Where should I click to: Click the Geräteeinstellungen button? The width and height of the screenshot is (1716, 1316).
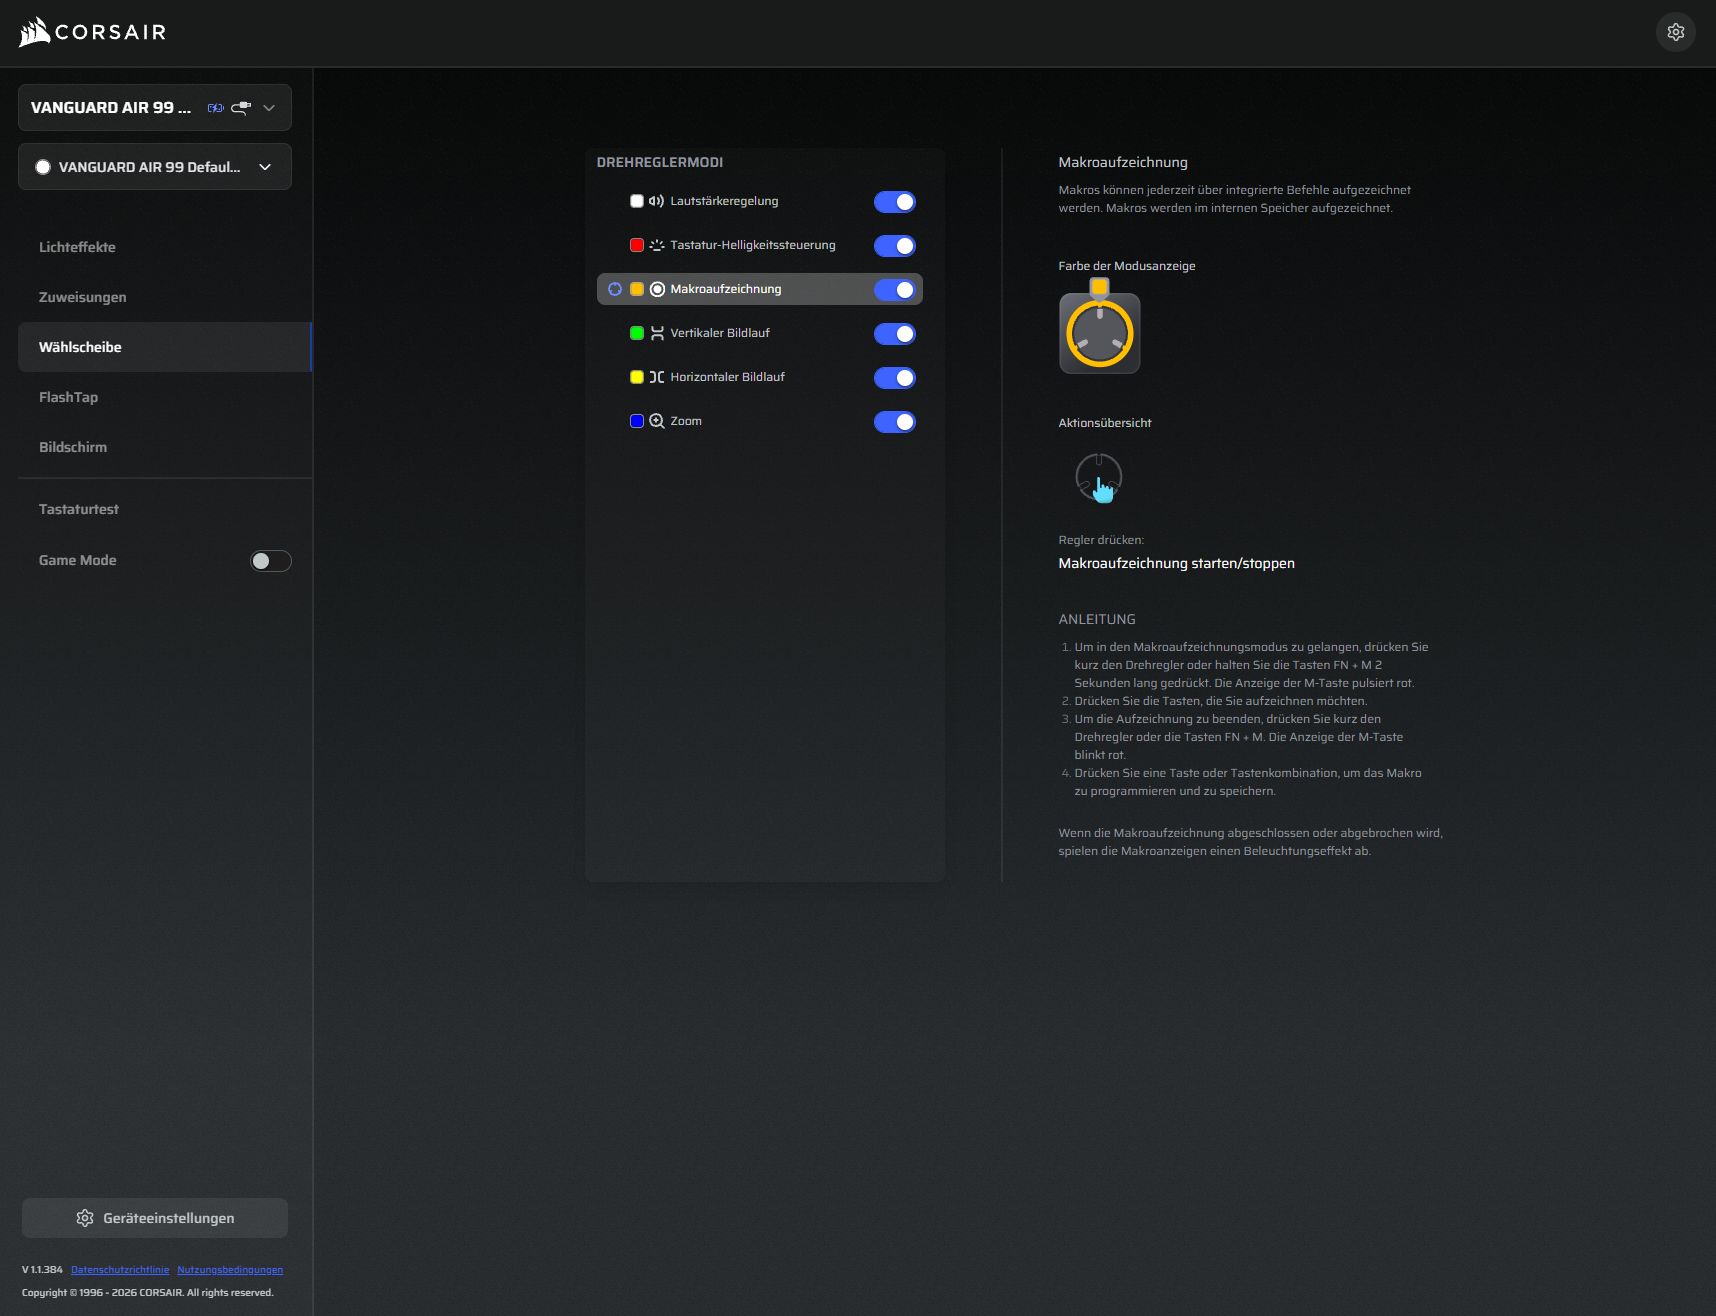point(155,1218)
